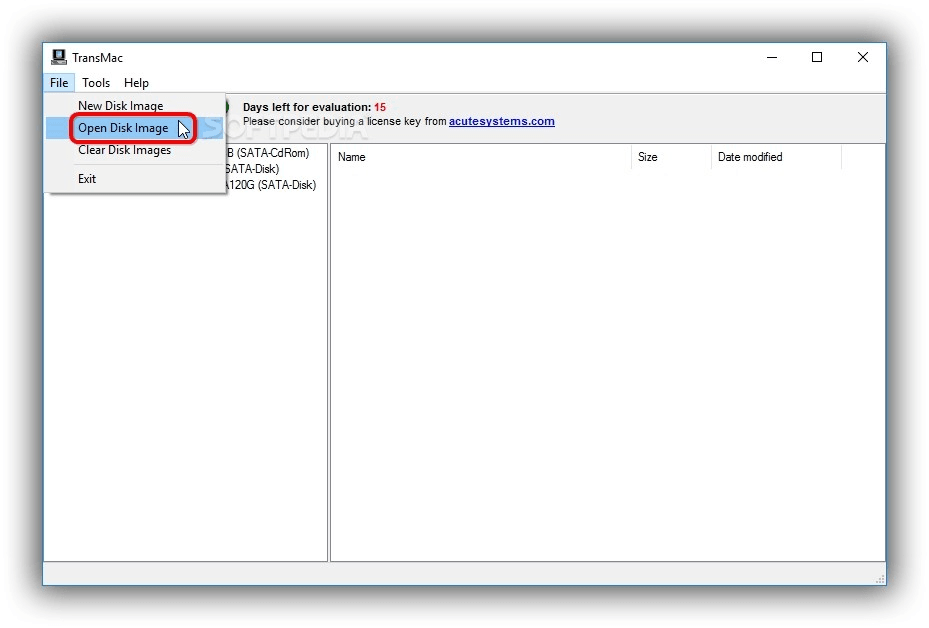Open the Tools menu
Viewport: 929px width, 628px height.
tap(96, 83)
